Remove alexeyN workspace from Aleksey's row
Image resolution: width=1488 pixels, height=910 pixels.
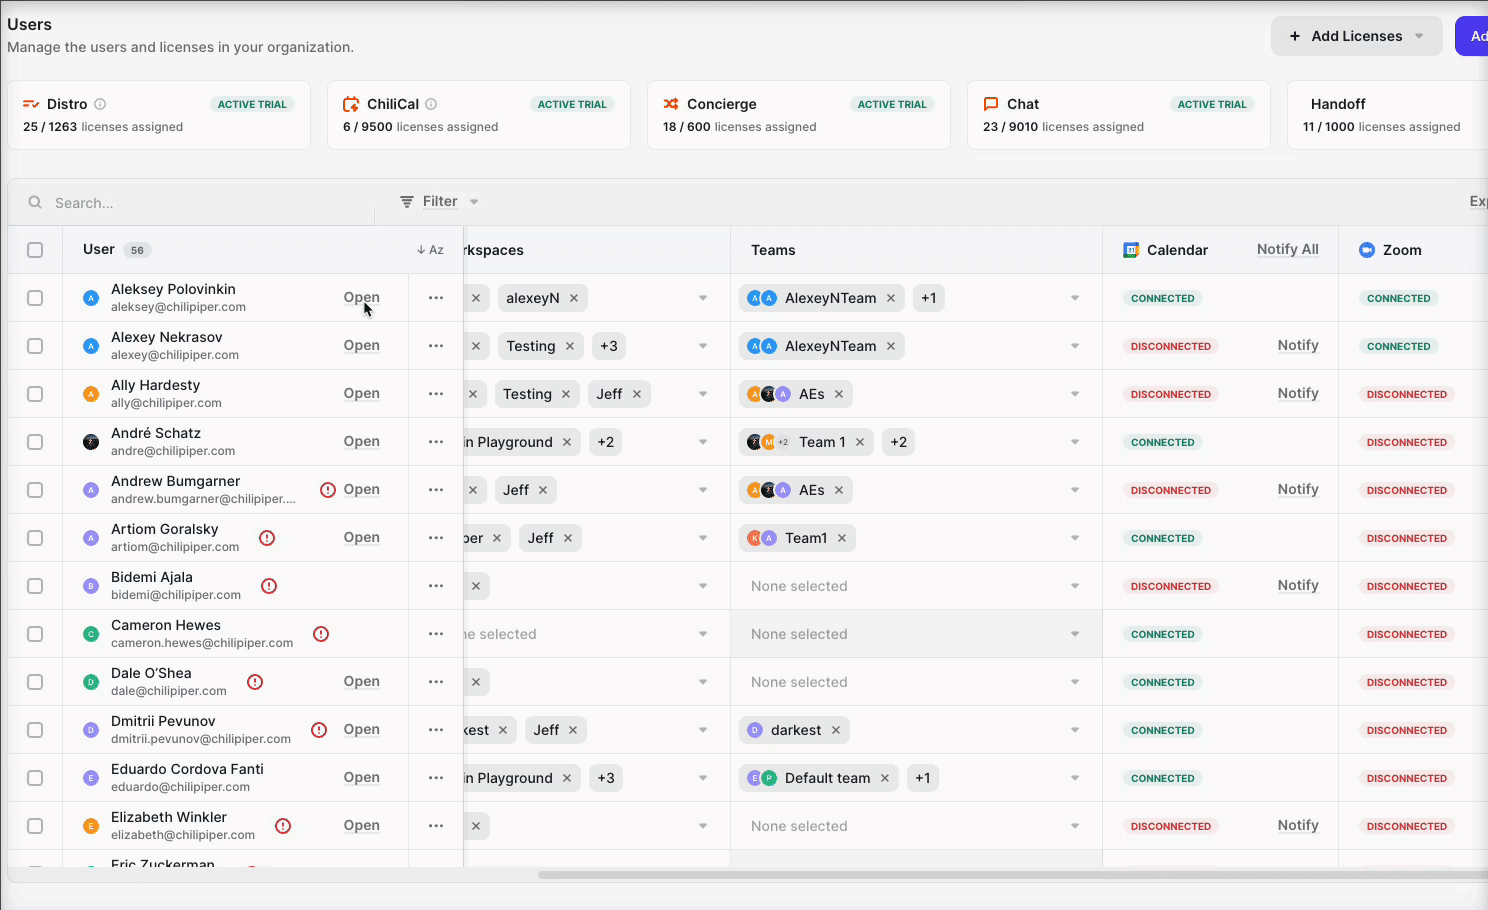574,298
